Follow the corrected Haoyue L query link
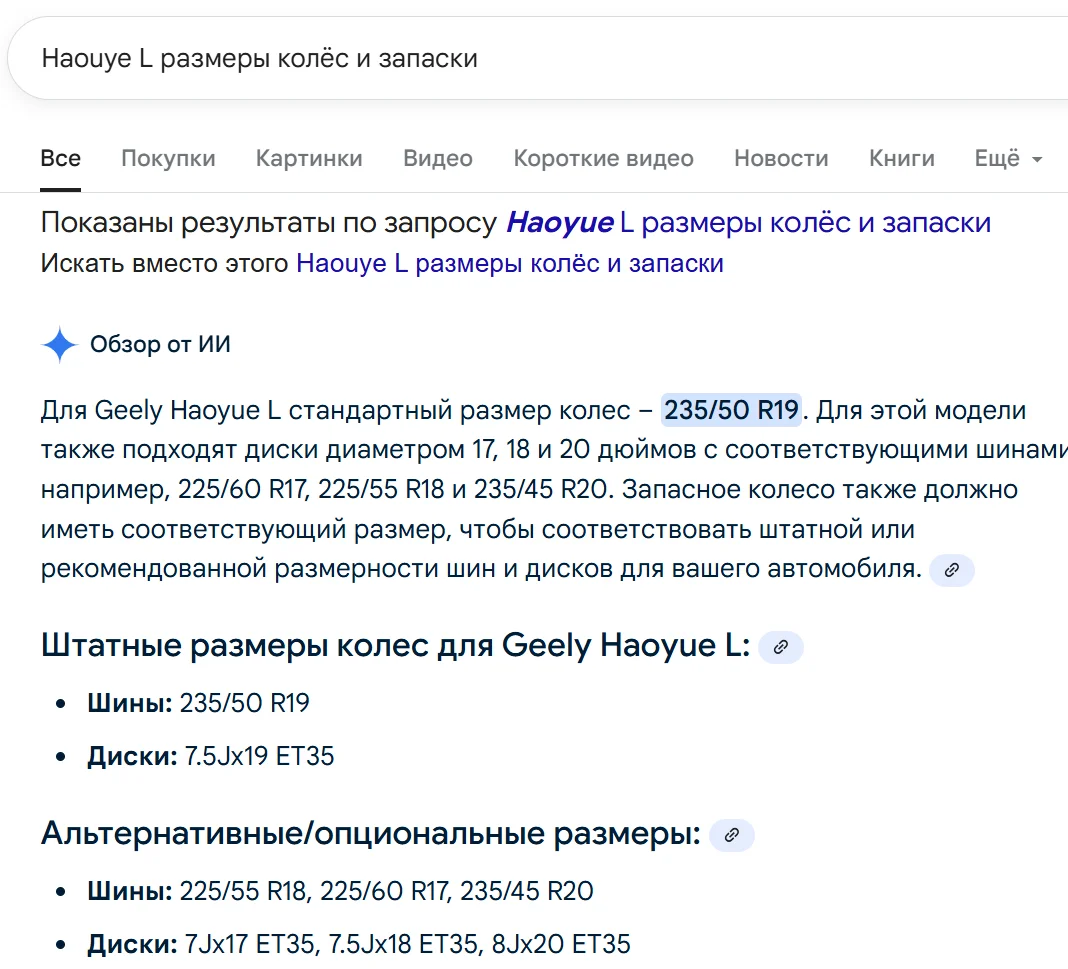 point(749,223)
